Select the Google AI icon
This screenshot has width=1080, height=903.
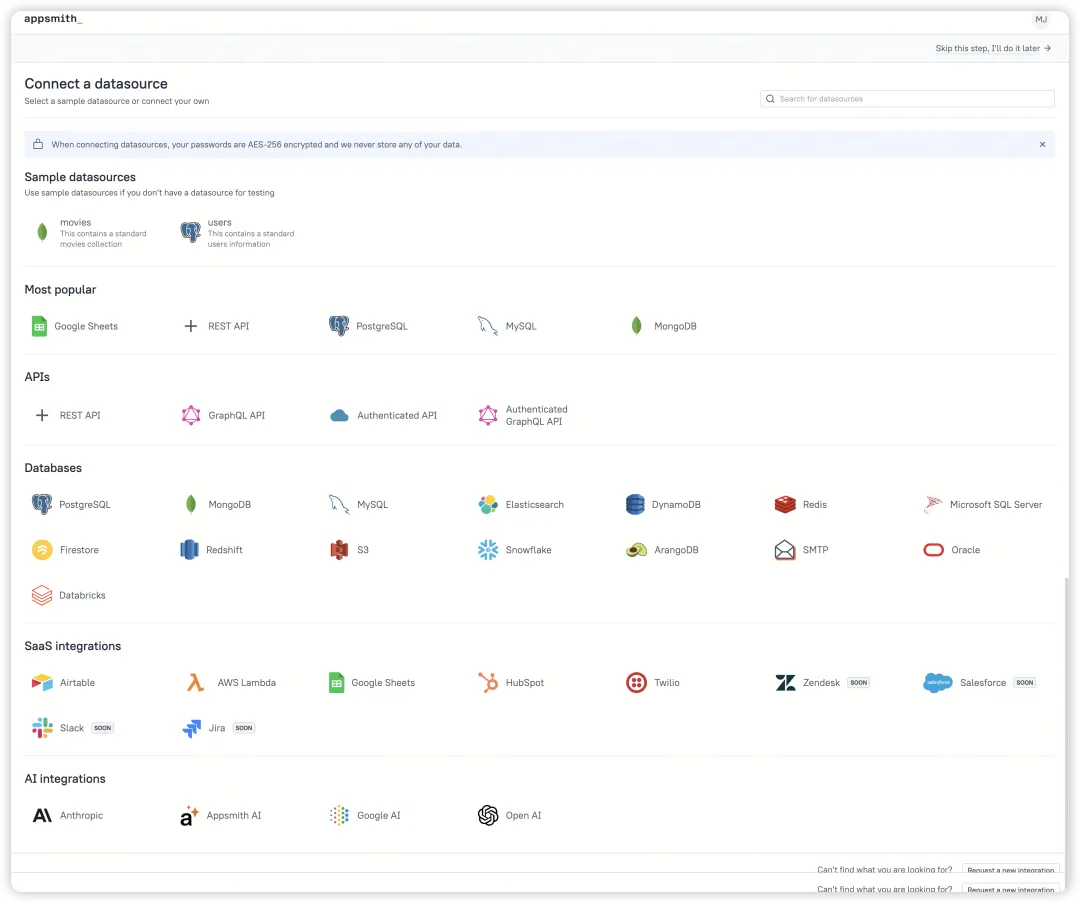[339, 816]
